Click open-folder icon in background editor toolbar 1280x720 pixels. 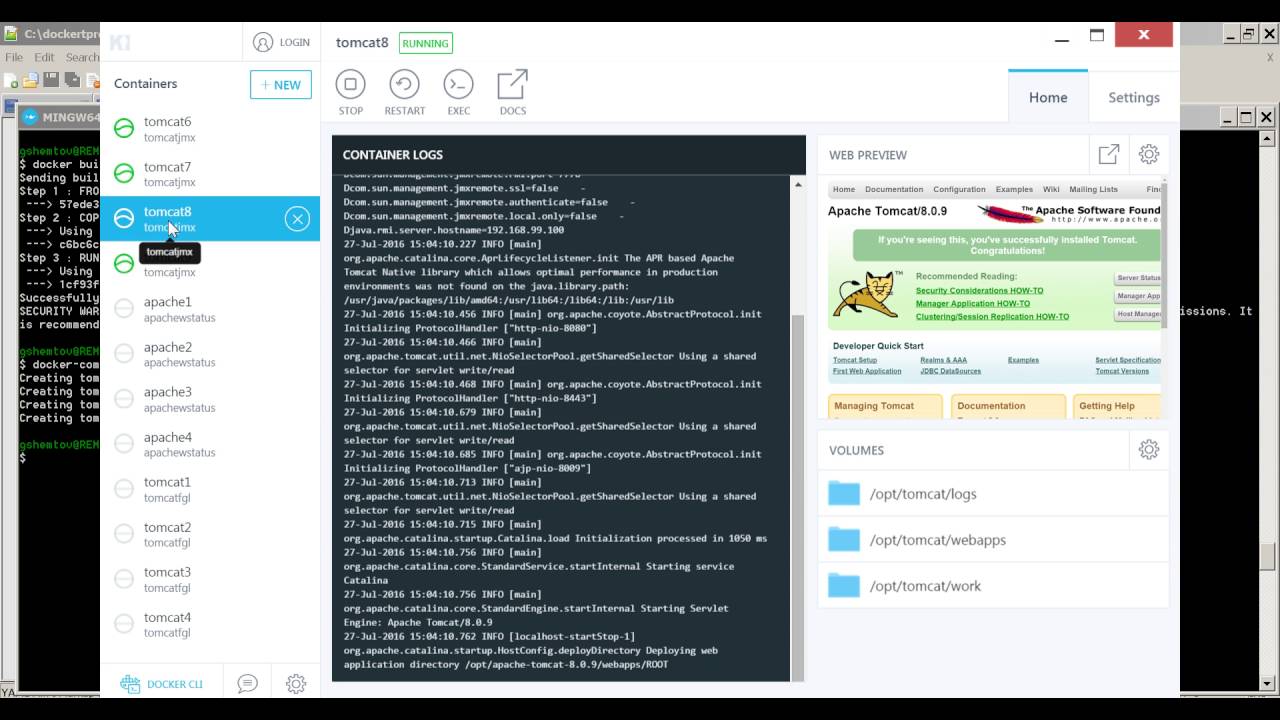point(30,80)
